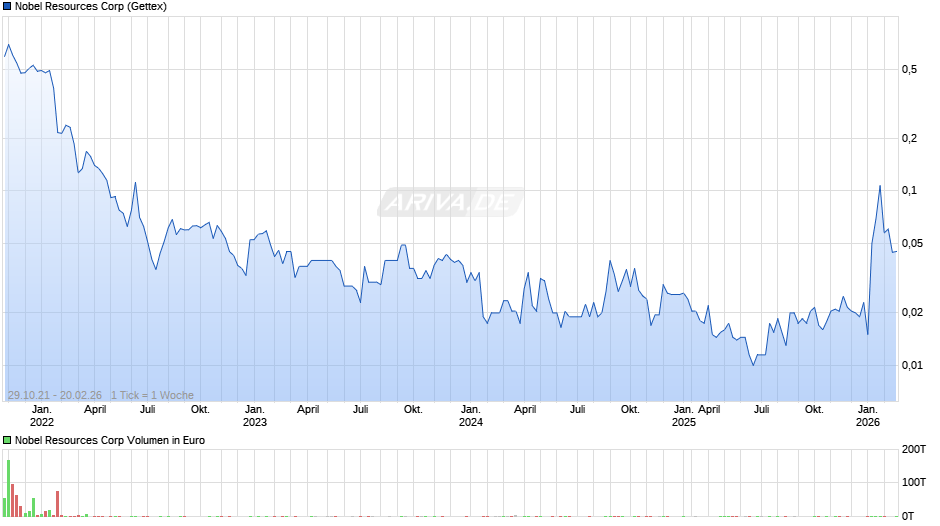This screenshot has width=940, height=526.
Task: Click the blue legend square for Nobel Resources Corp
Action: click(x=7, y=7)
